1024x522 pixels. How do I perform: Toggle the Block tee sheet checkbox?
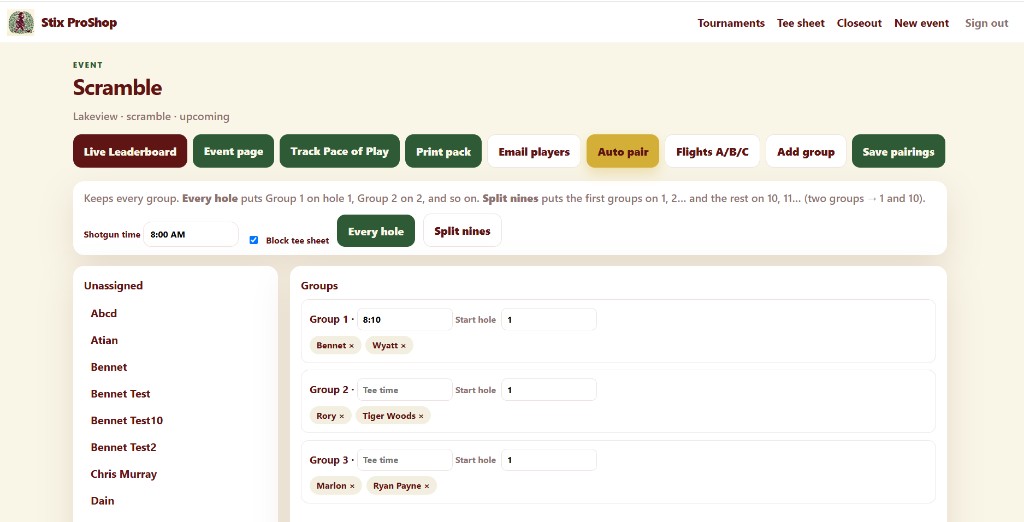tap(254, 240)
